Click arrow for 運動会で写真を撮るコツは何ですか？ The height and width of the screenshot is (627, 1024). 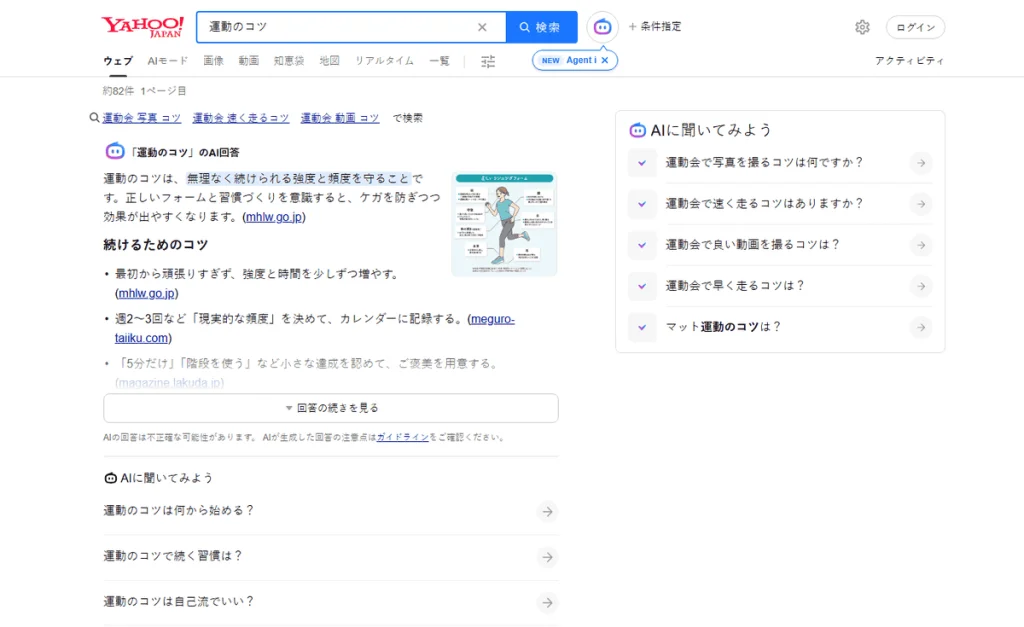pos(921,163)
